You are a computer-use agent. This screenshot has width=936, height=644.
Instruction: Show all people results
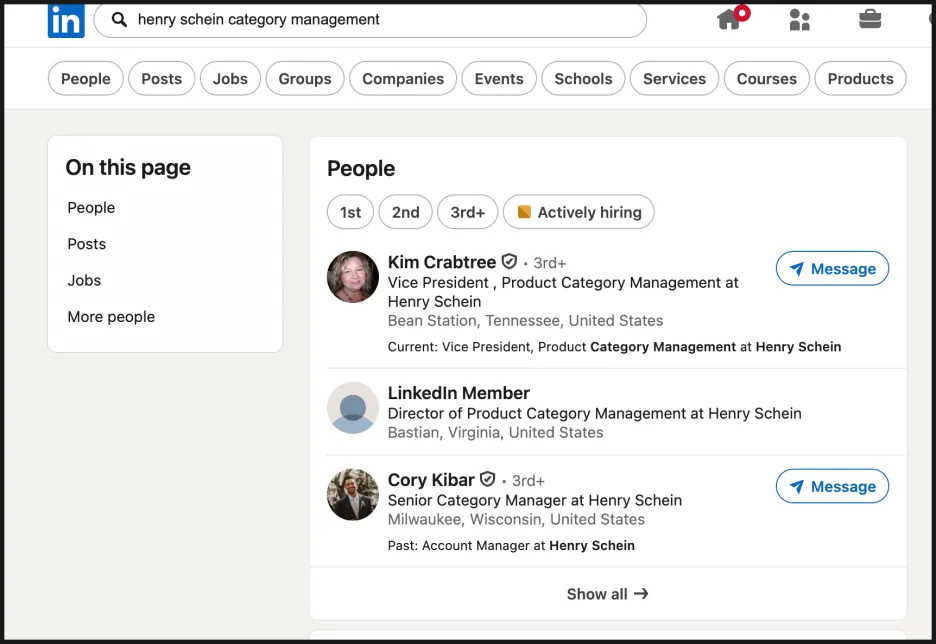tap(608, 594)
